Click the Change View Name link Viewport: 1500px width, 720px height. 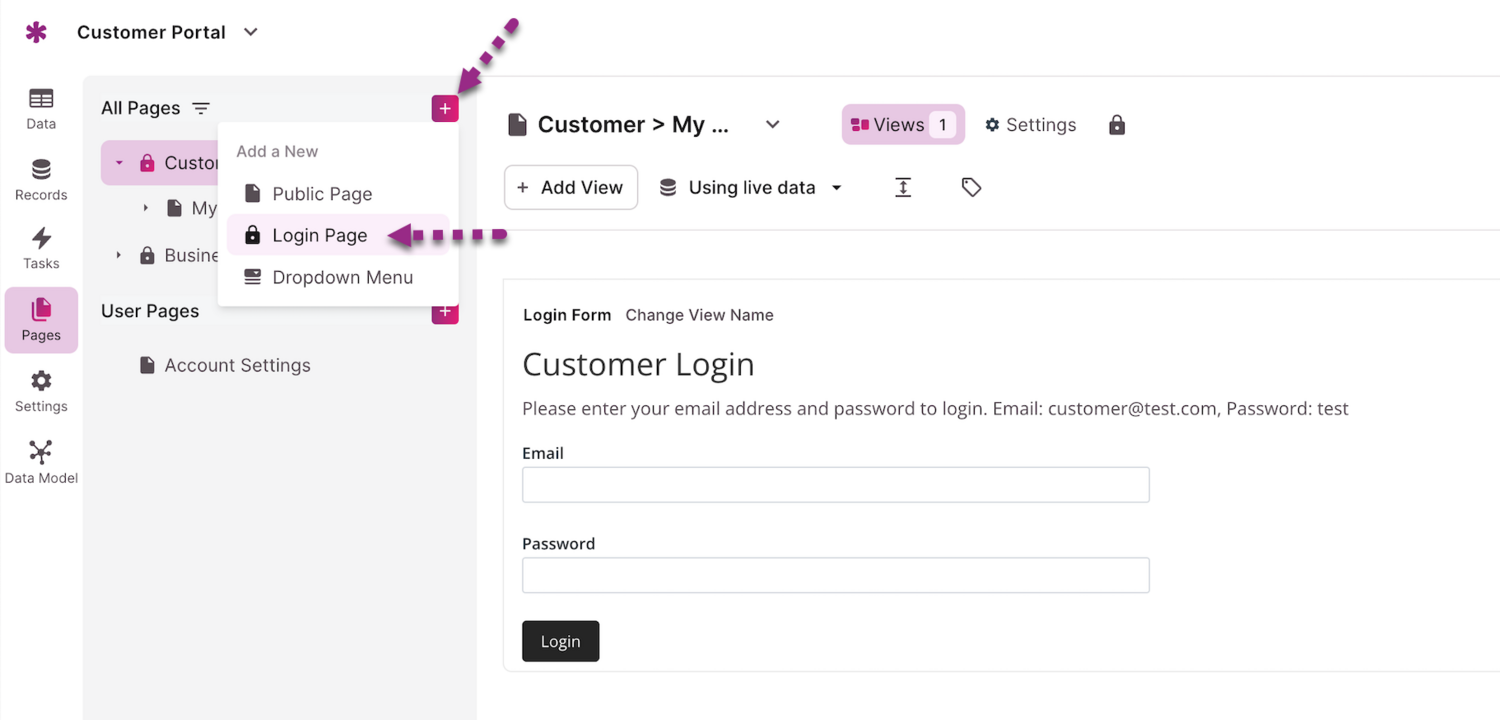[x=699, y=315]
